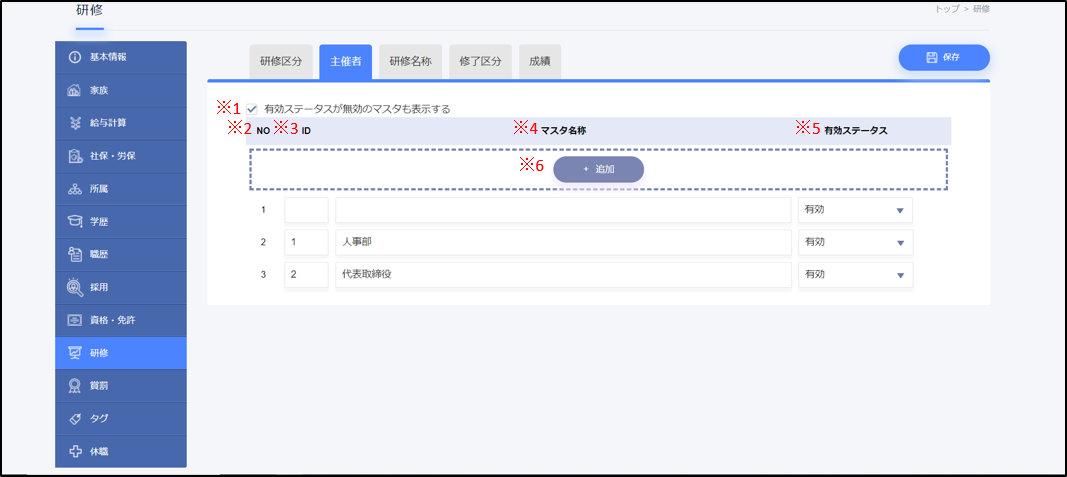Open the status dropdown for 代表取締役 row
The image size is (1067, 477).
pyautogui.click(x=855, y=275)
